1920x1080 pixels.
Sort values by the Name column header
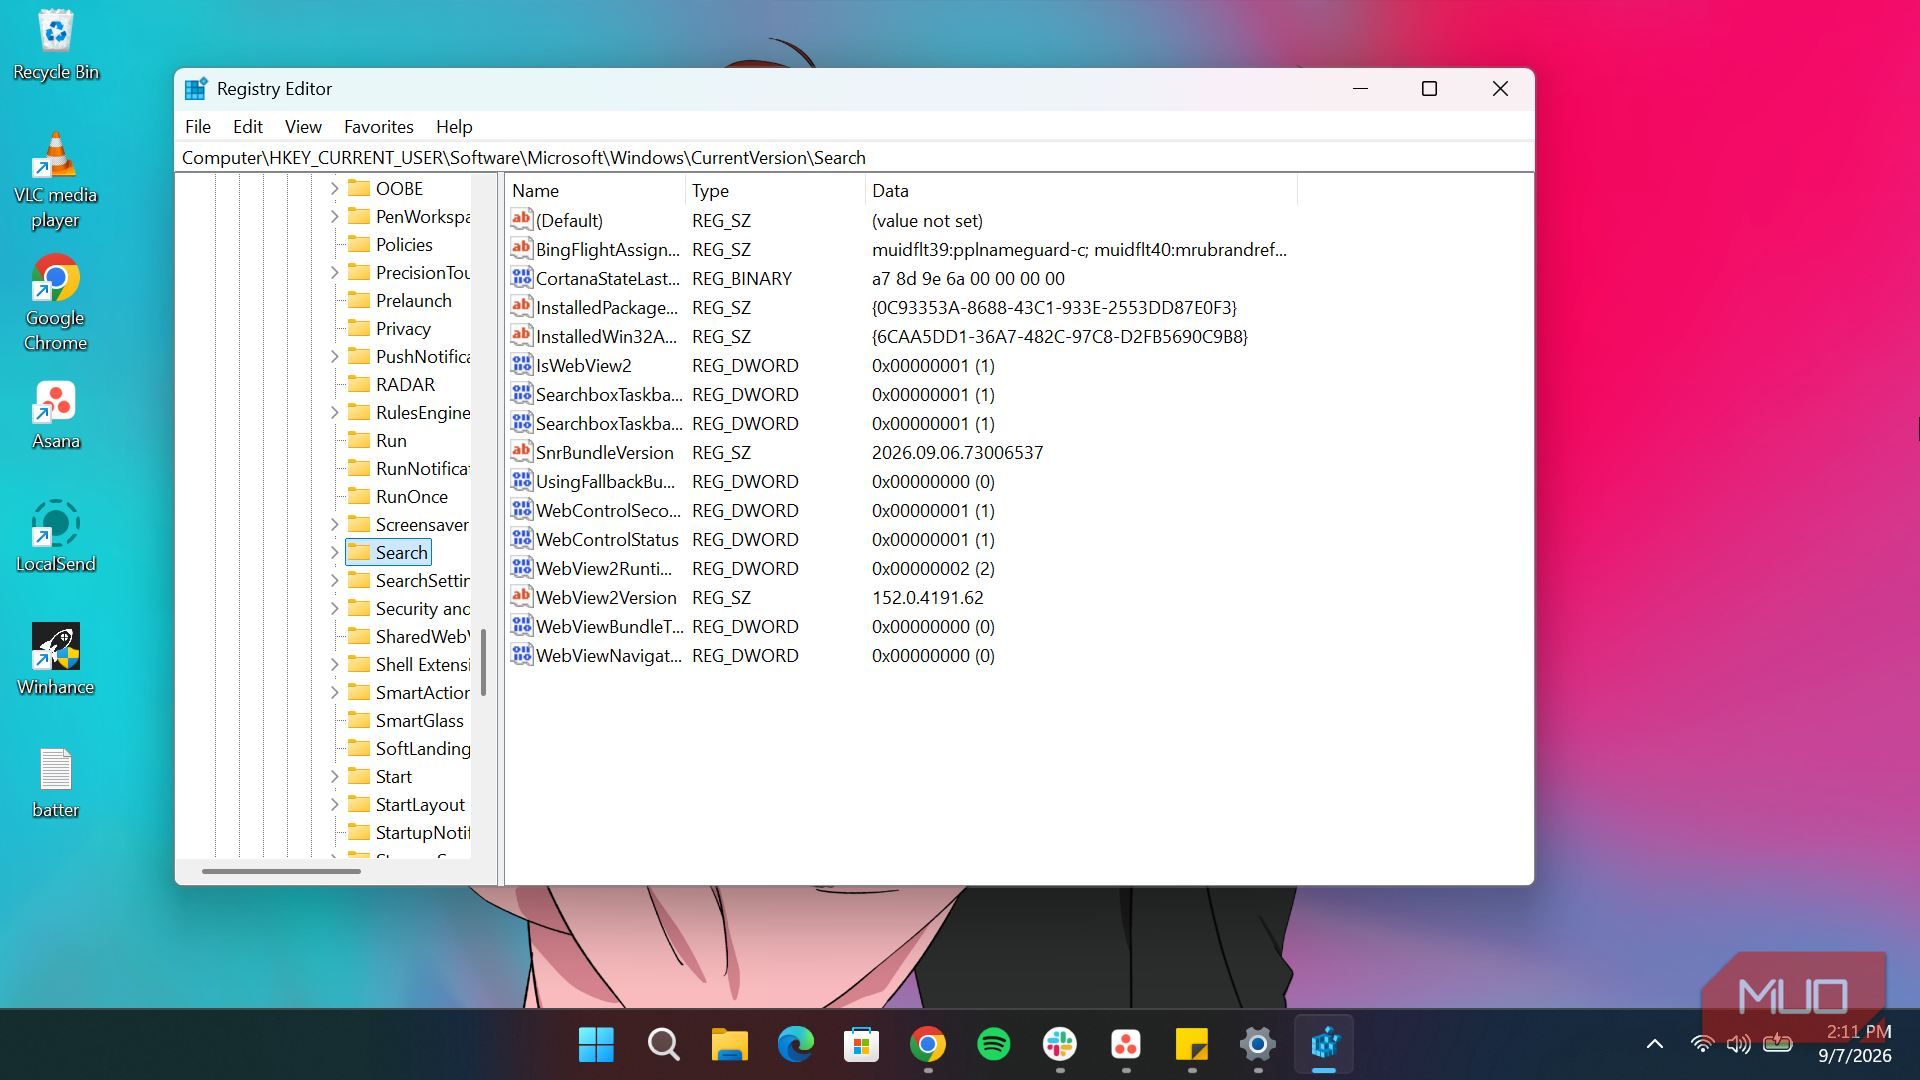pyautogui.click(x=595, y=190)
